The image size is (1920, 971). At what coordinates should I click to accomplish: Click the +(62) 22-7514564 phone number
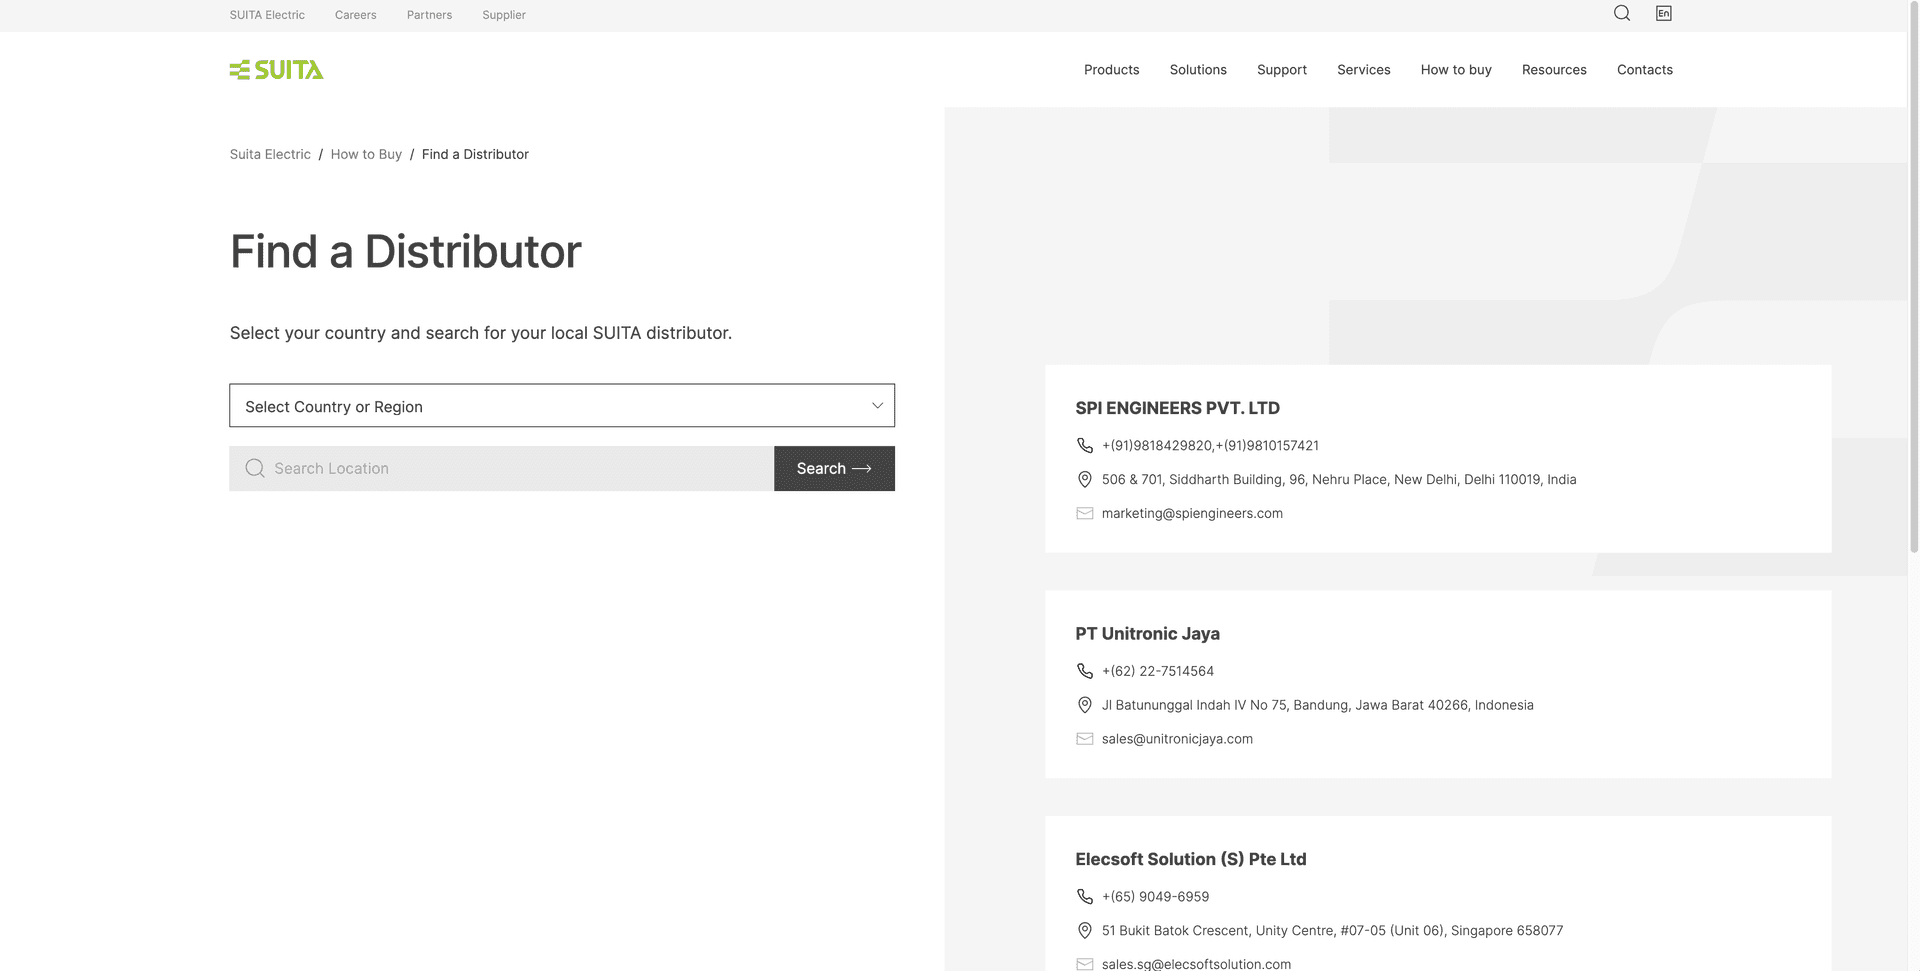pos(1158,671)
